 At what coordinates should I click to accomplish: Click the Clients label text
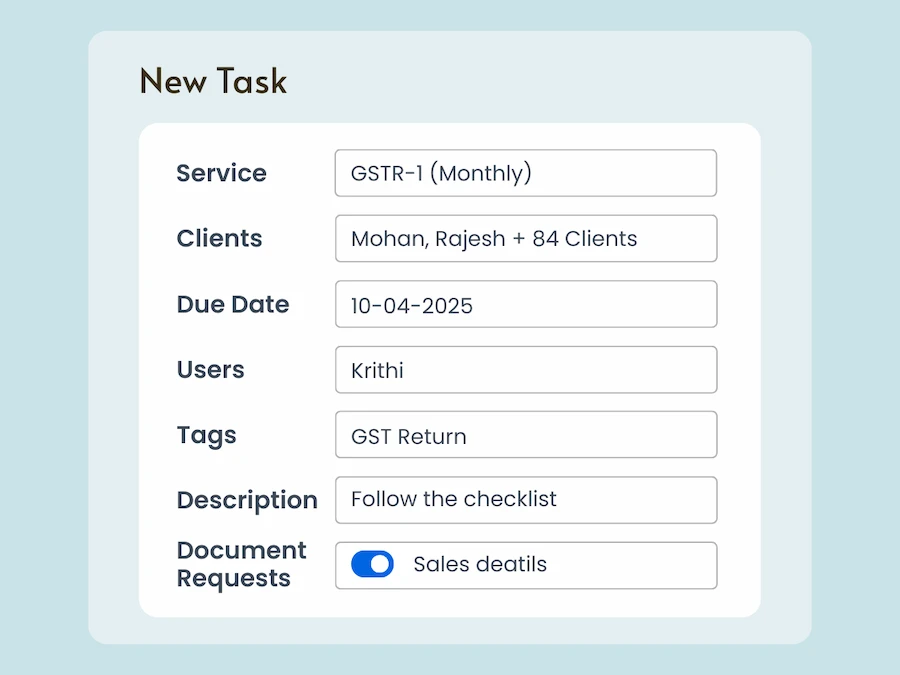[219, 238]
